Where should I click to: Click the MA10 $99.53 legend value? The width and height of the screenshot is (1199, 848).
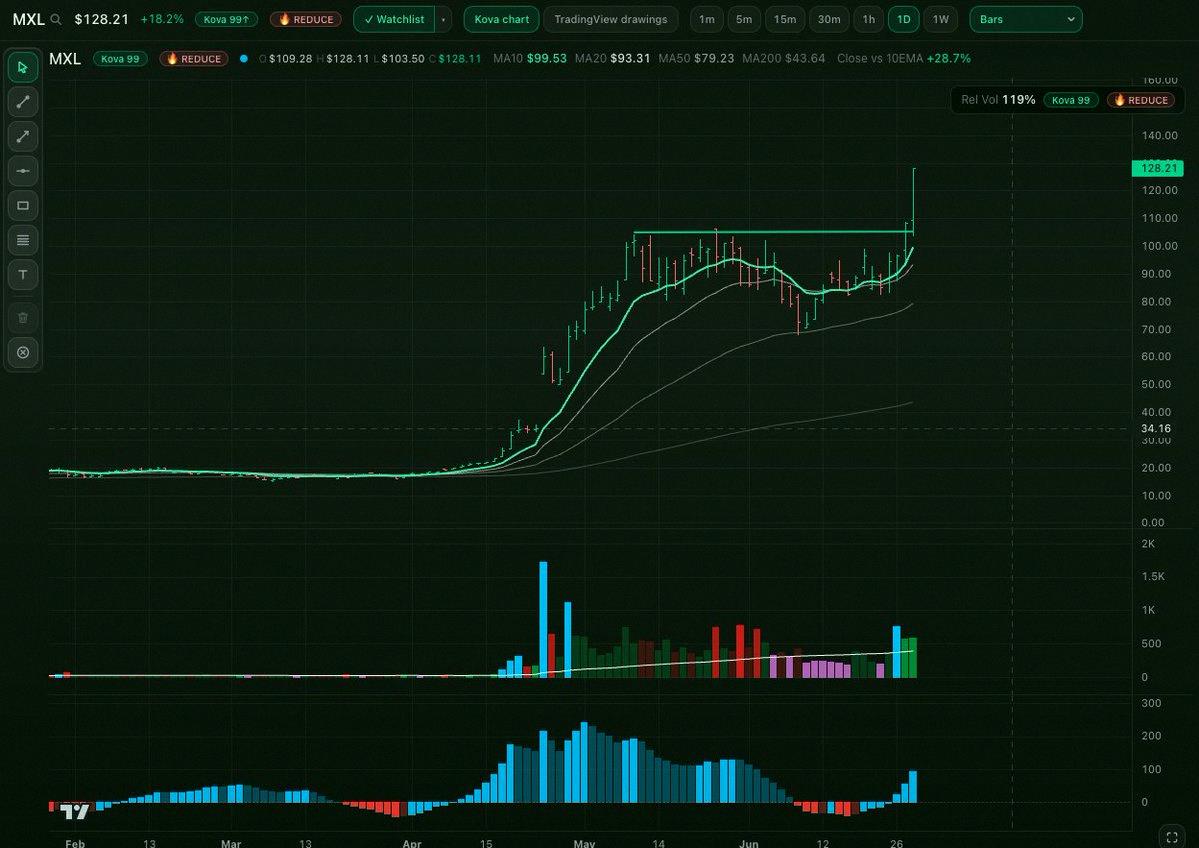530,58
